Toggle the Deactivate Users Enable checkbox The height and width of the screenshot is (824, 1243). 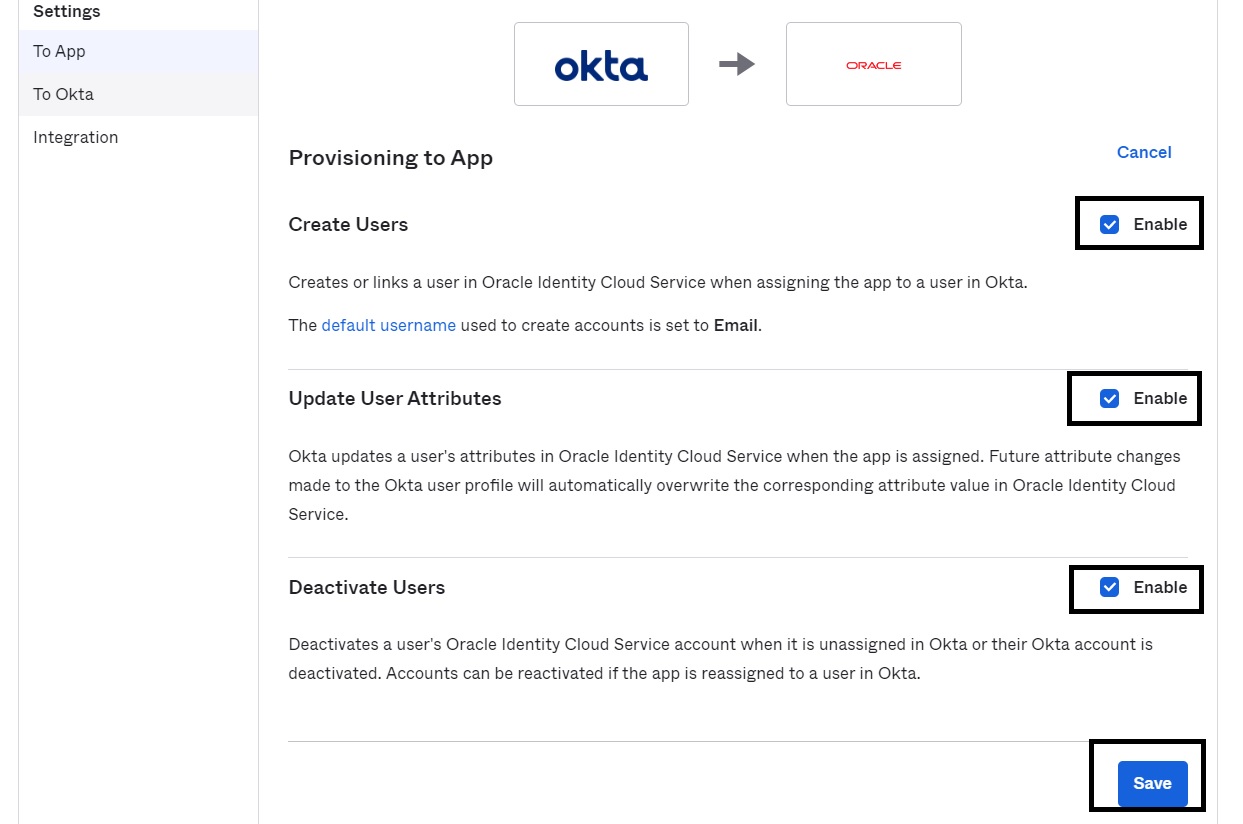click(x=1109, y=588)
